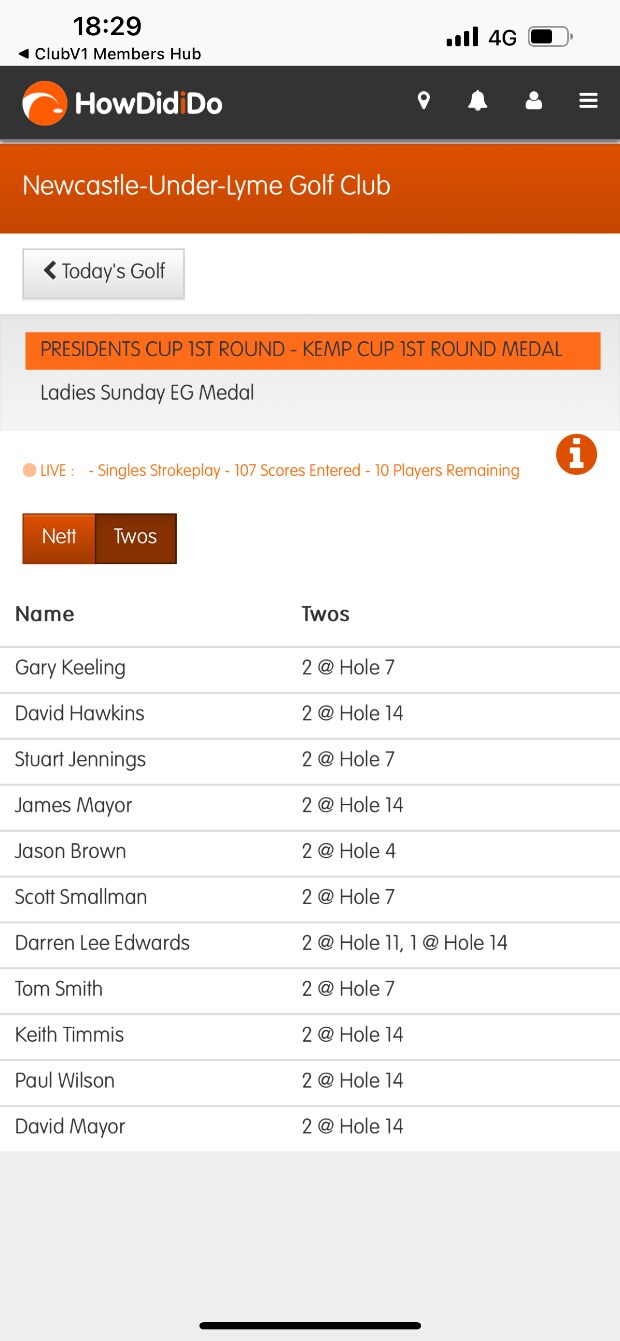Tap the Twos column header
Screen dimensions: 620x1341
coord(325,614)
